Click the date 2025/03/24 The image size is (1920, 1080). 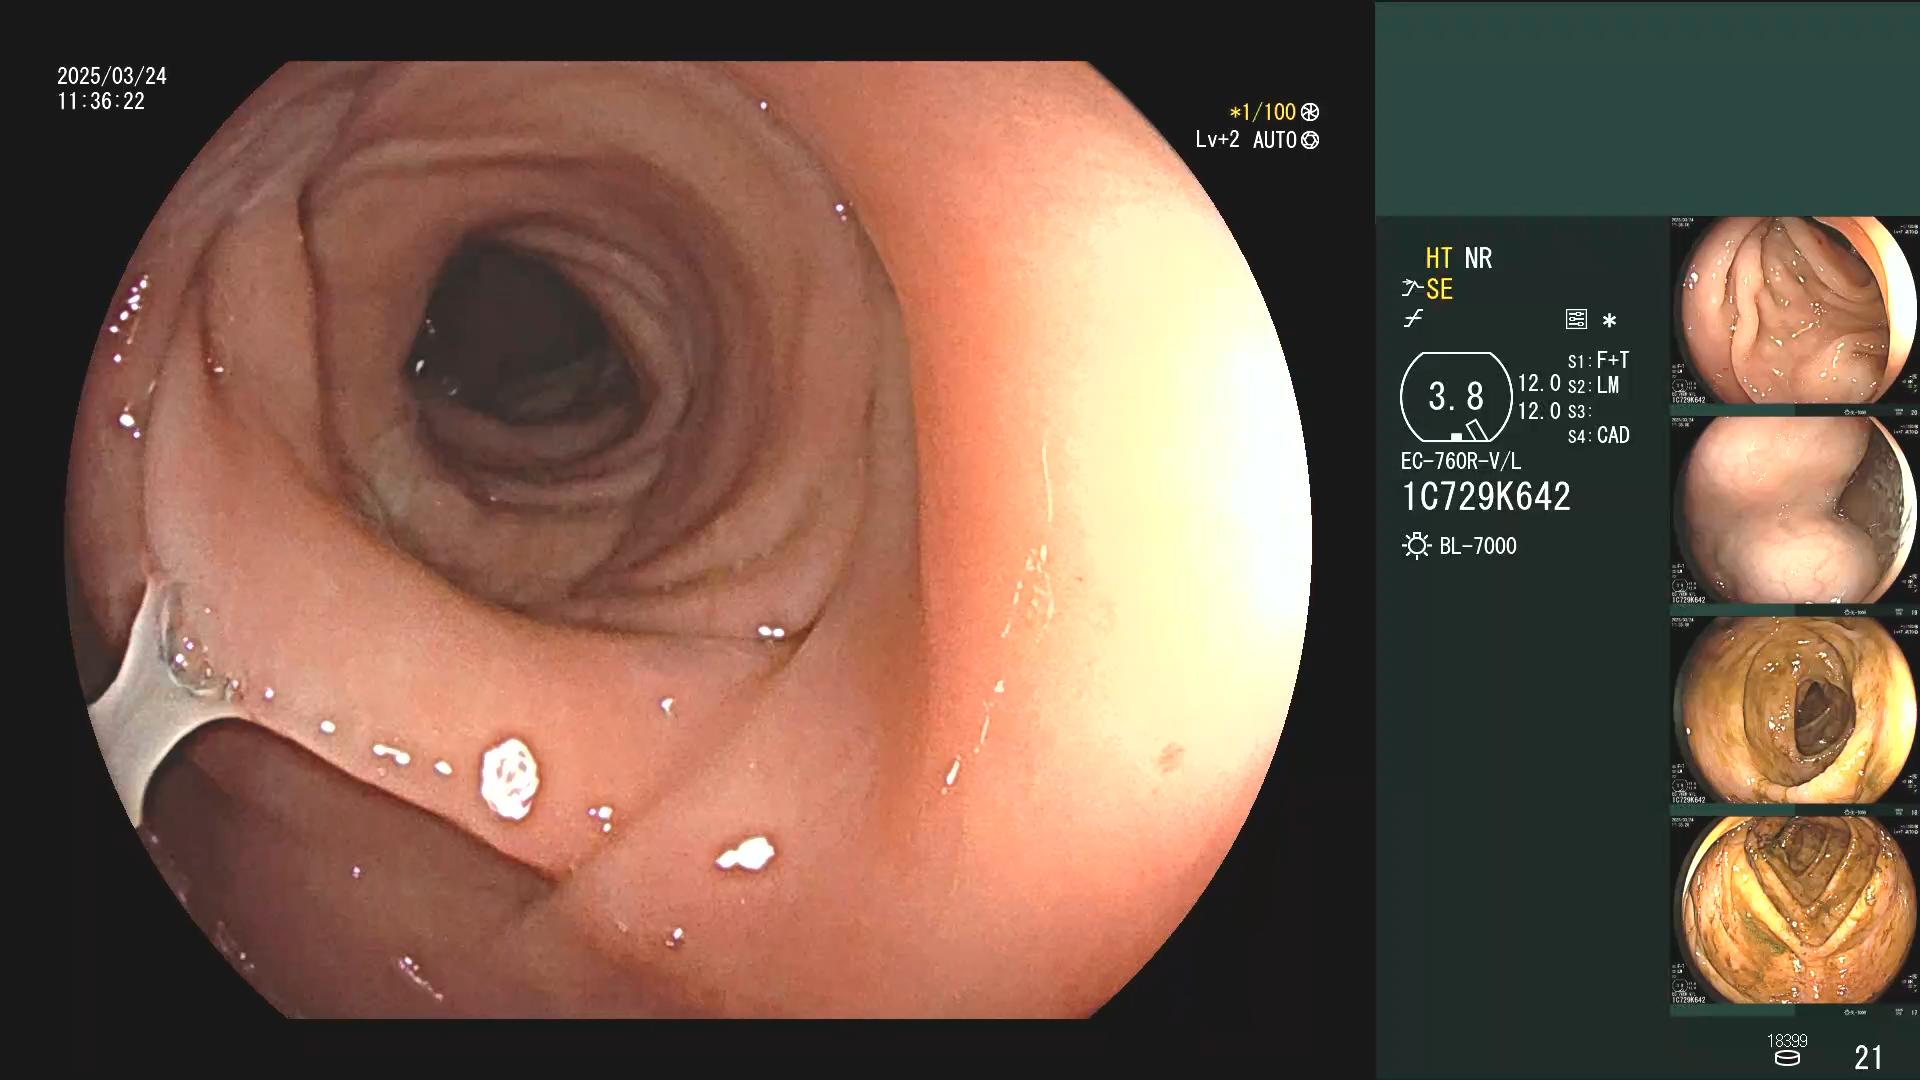click(x=112, y=76)
